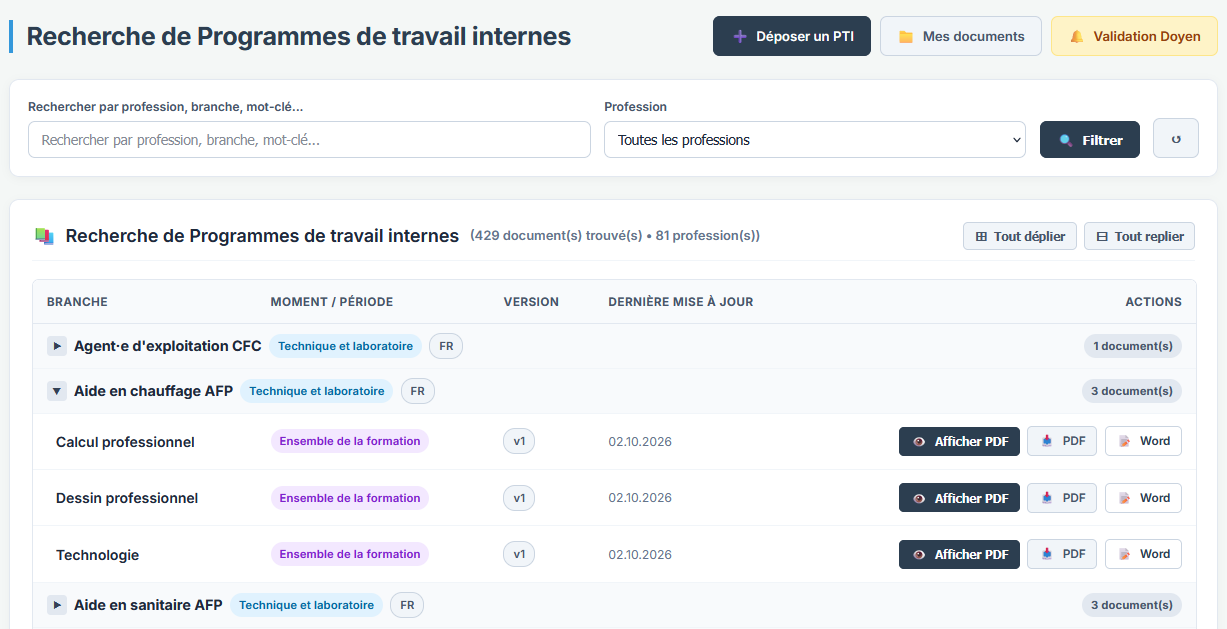Screen dimensions: 1227x629
Task: Click the eye icon in the Technologie row
Action: pyautogui.click(x=919, y=554)
